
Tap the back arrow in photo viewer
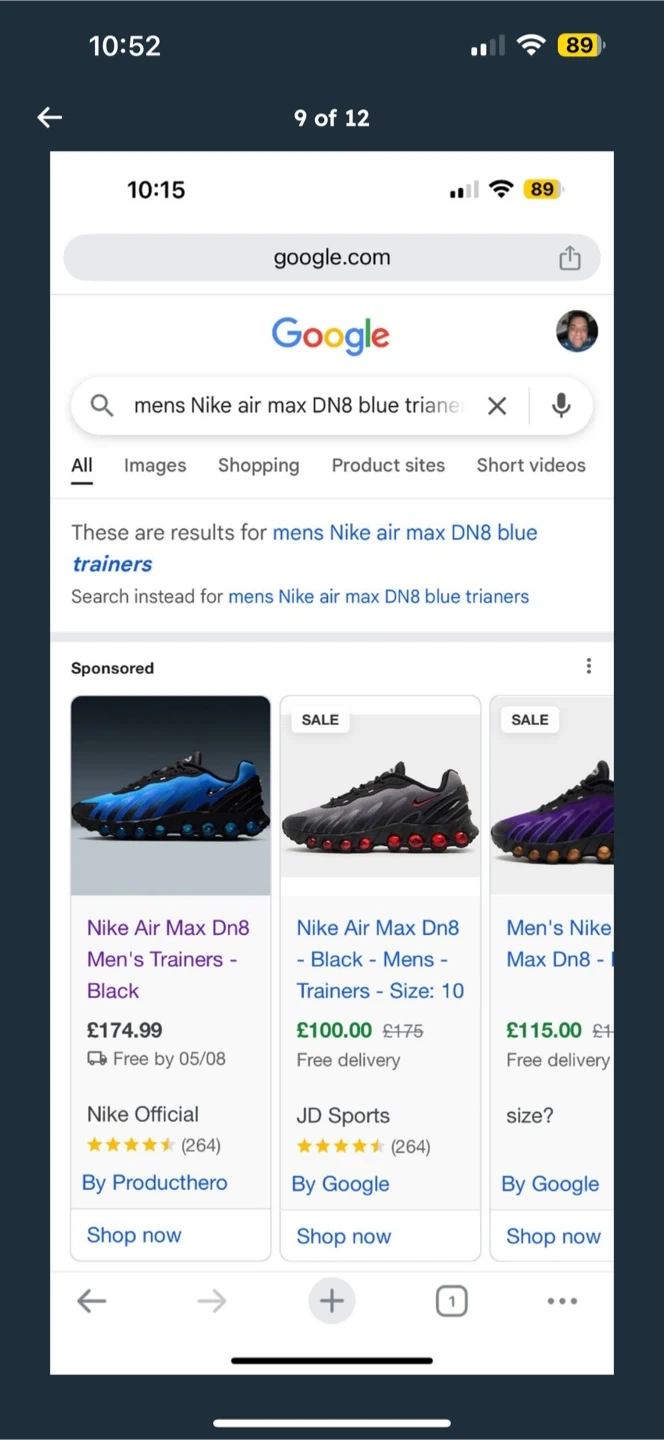(x=50, y=118)
